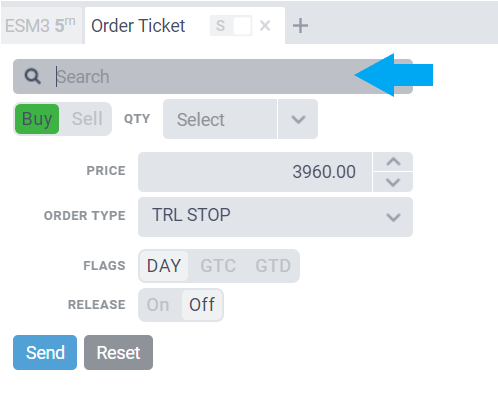The width and height of the screenshot is (498, 398).
Task: Toggle the S switch on Order Ticket tab
Action: point(231,26)
